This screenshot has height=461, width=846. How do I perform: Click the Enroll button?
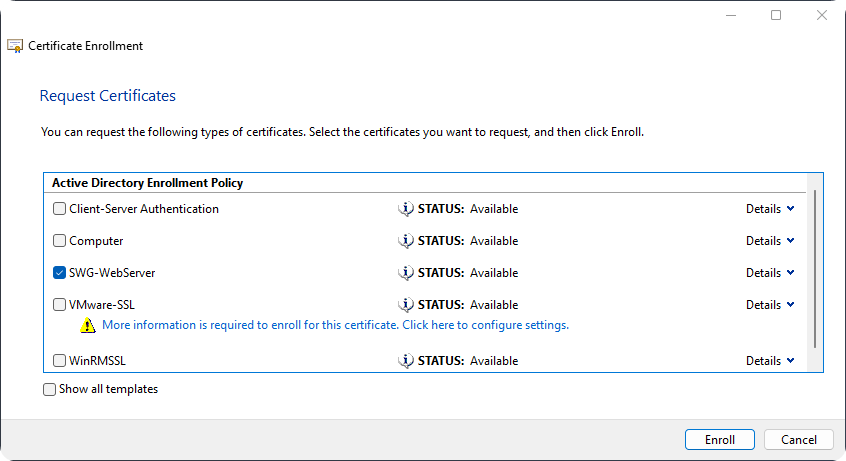[720, 440]
